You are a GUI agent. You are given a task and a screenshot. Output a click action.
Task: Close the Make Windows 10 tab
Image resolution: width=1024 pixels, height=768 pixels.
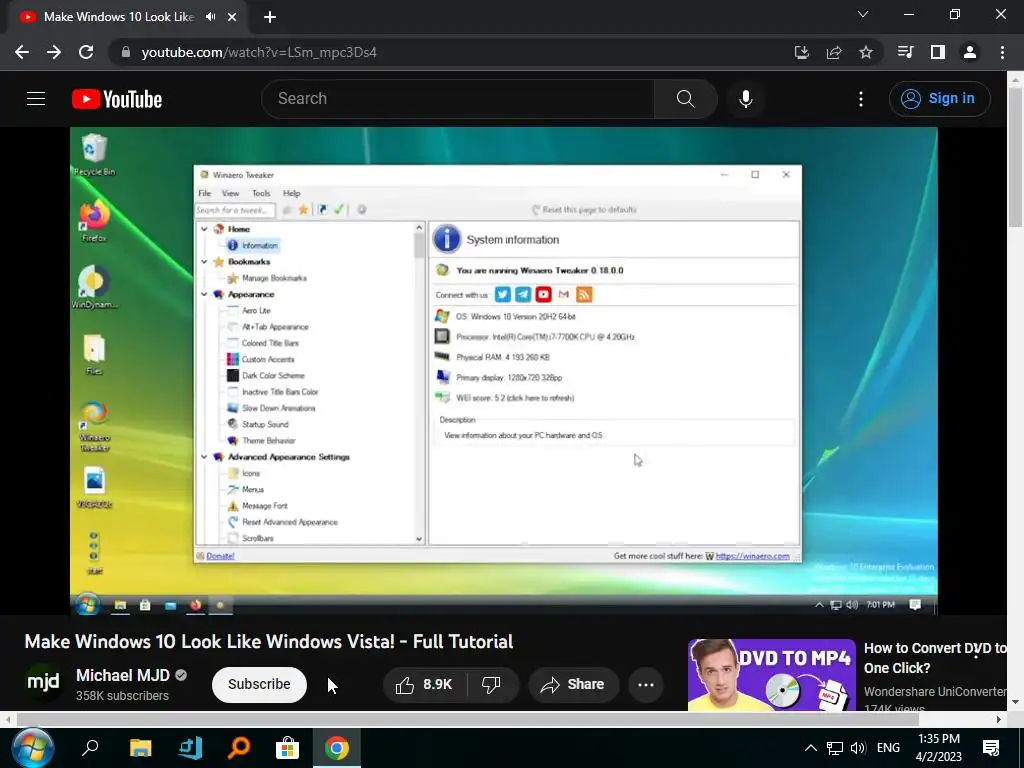pyautogui.click(x=232, y=17)
